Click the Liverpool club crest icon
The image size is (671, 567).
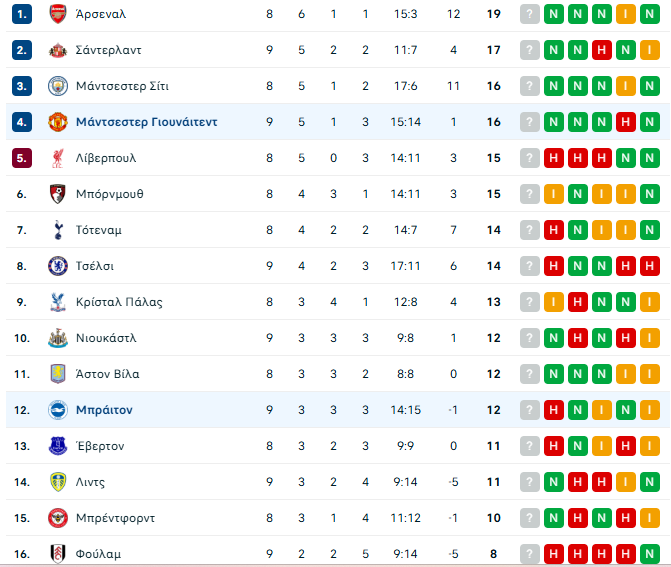click(56, 158)
